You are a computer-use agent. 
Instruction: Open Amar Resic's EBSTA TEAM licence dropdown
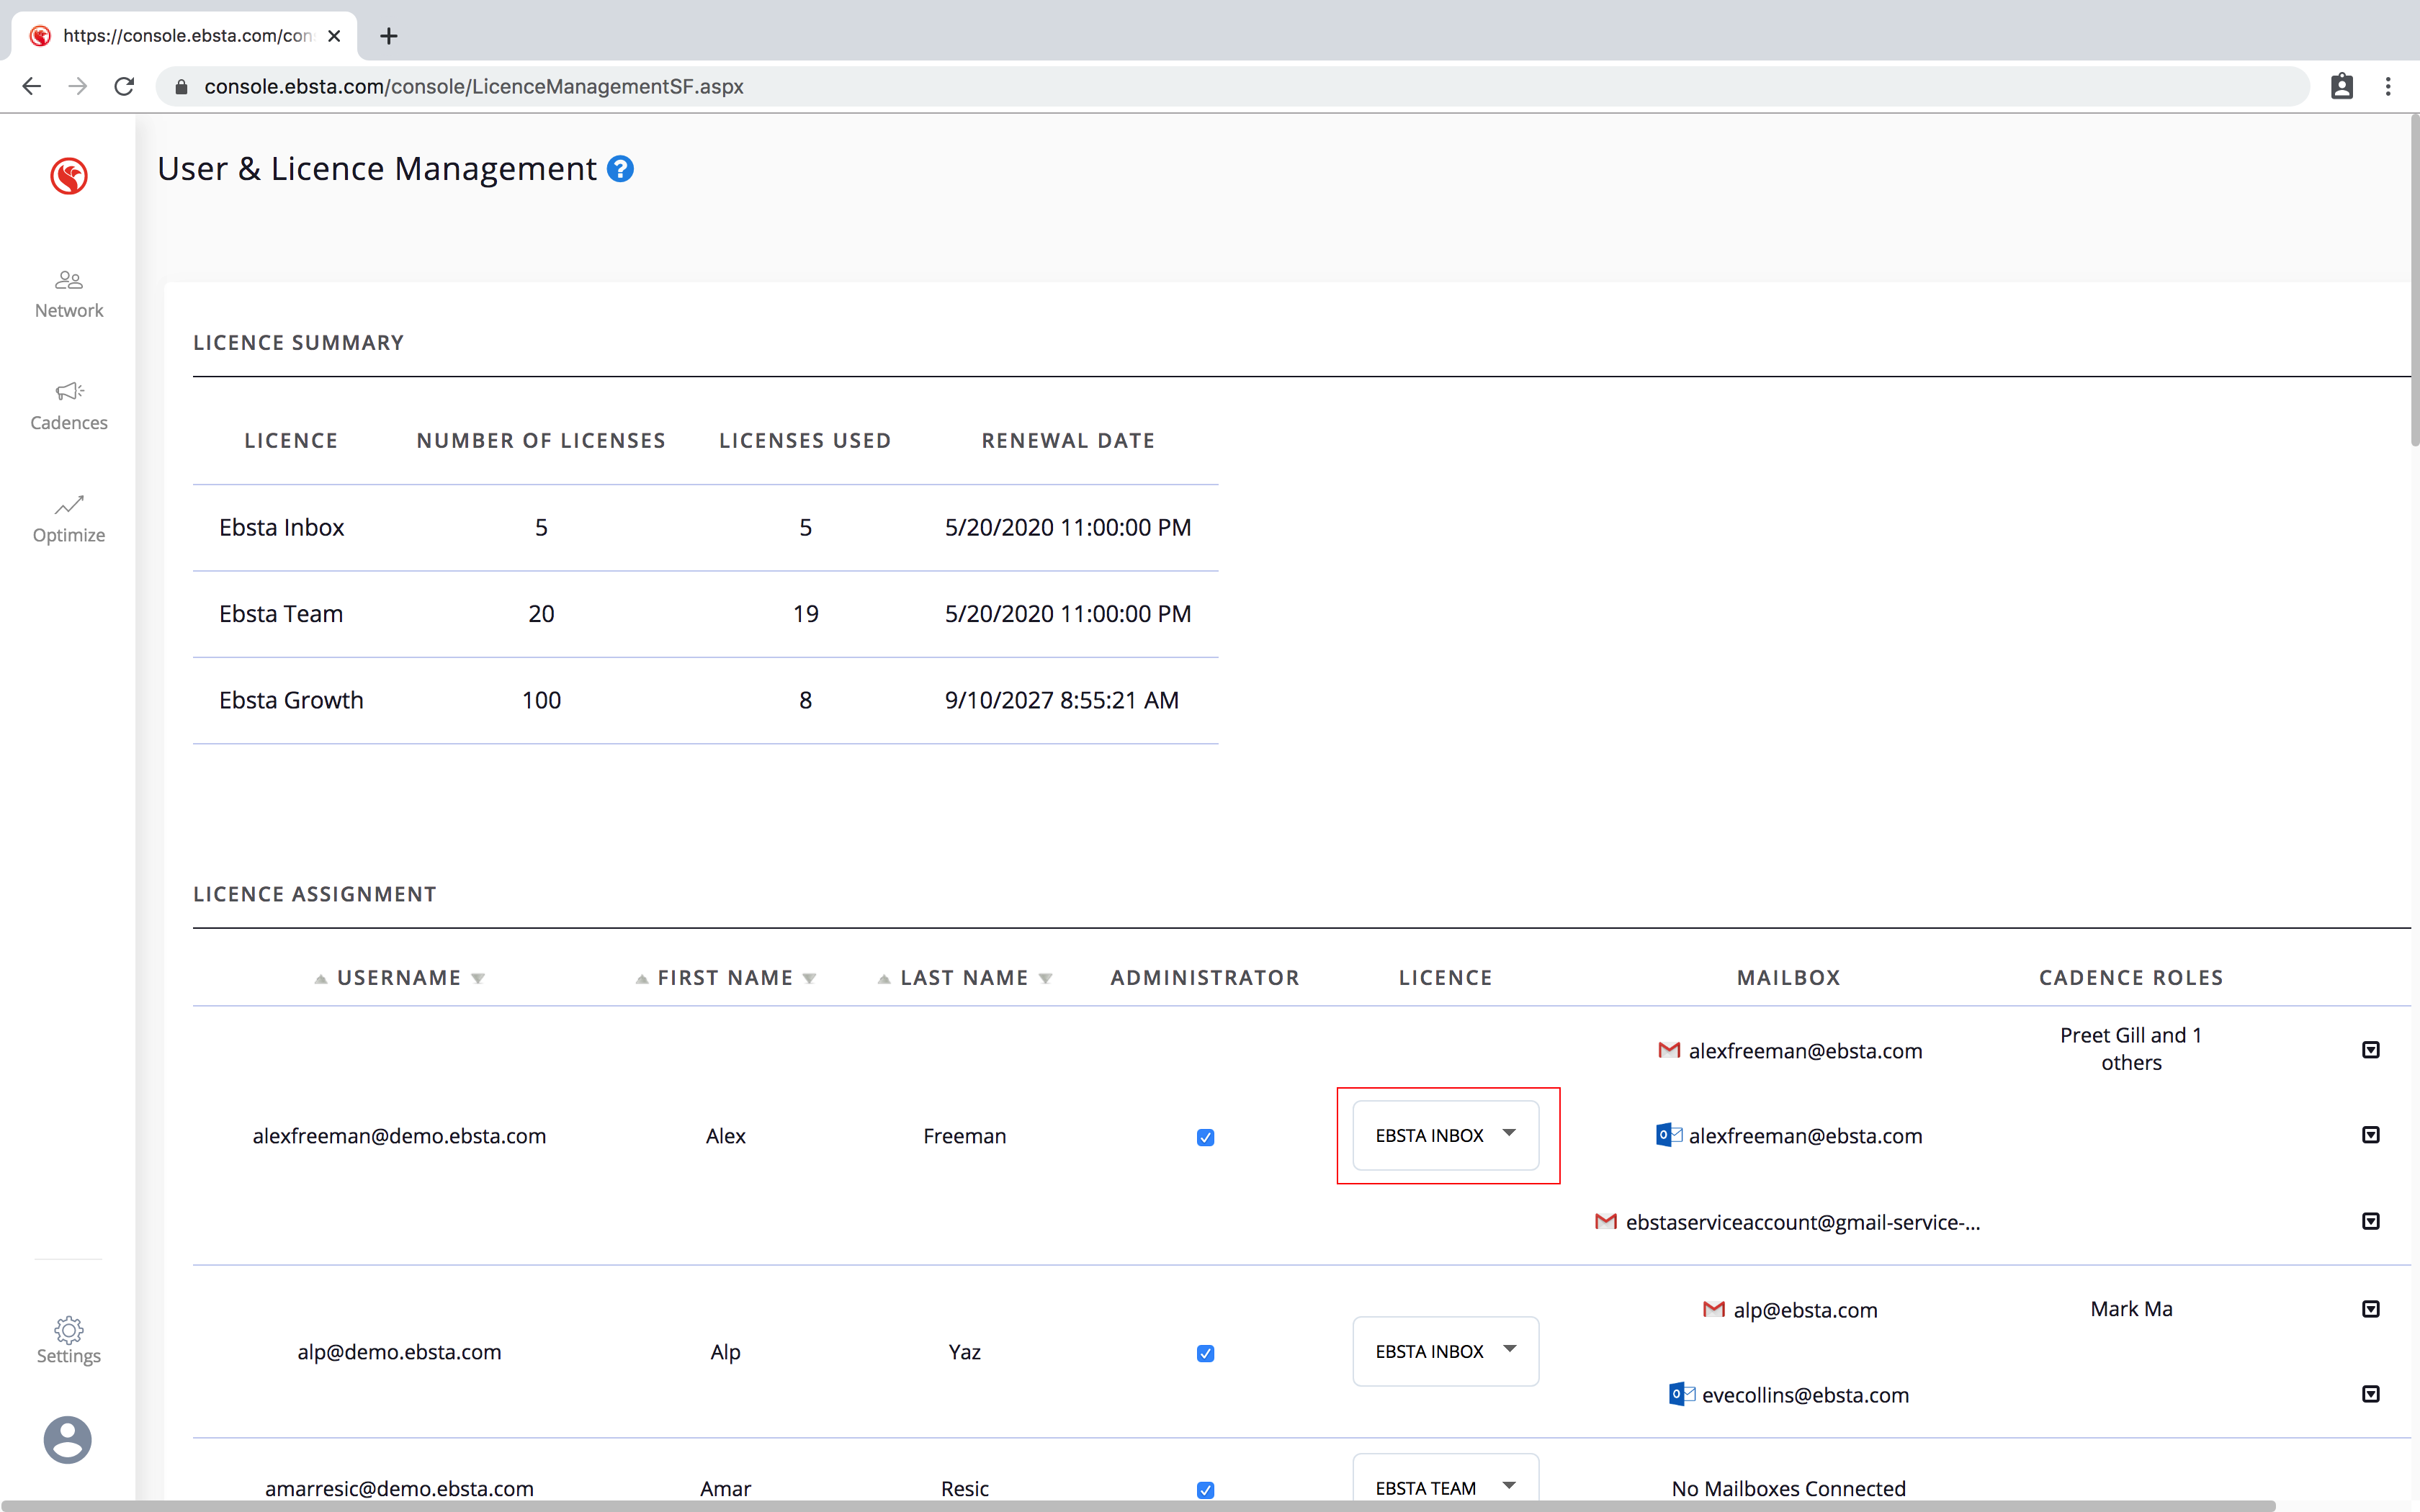[1445, 1487]
